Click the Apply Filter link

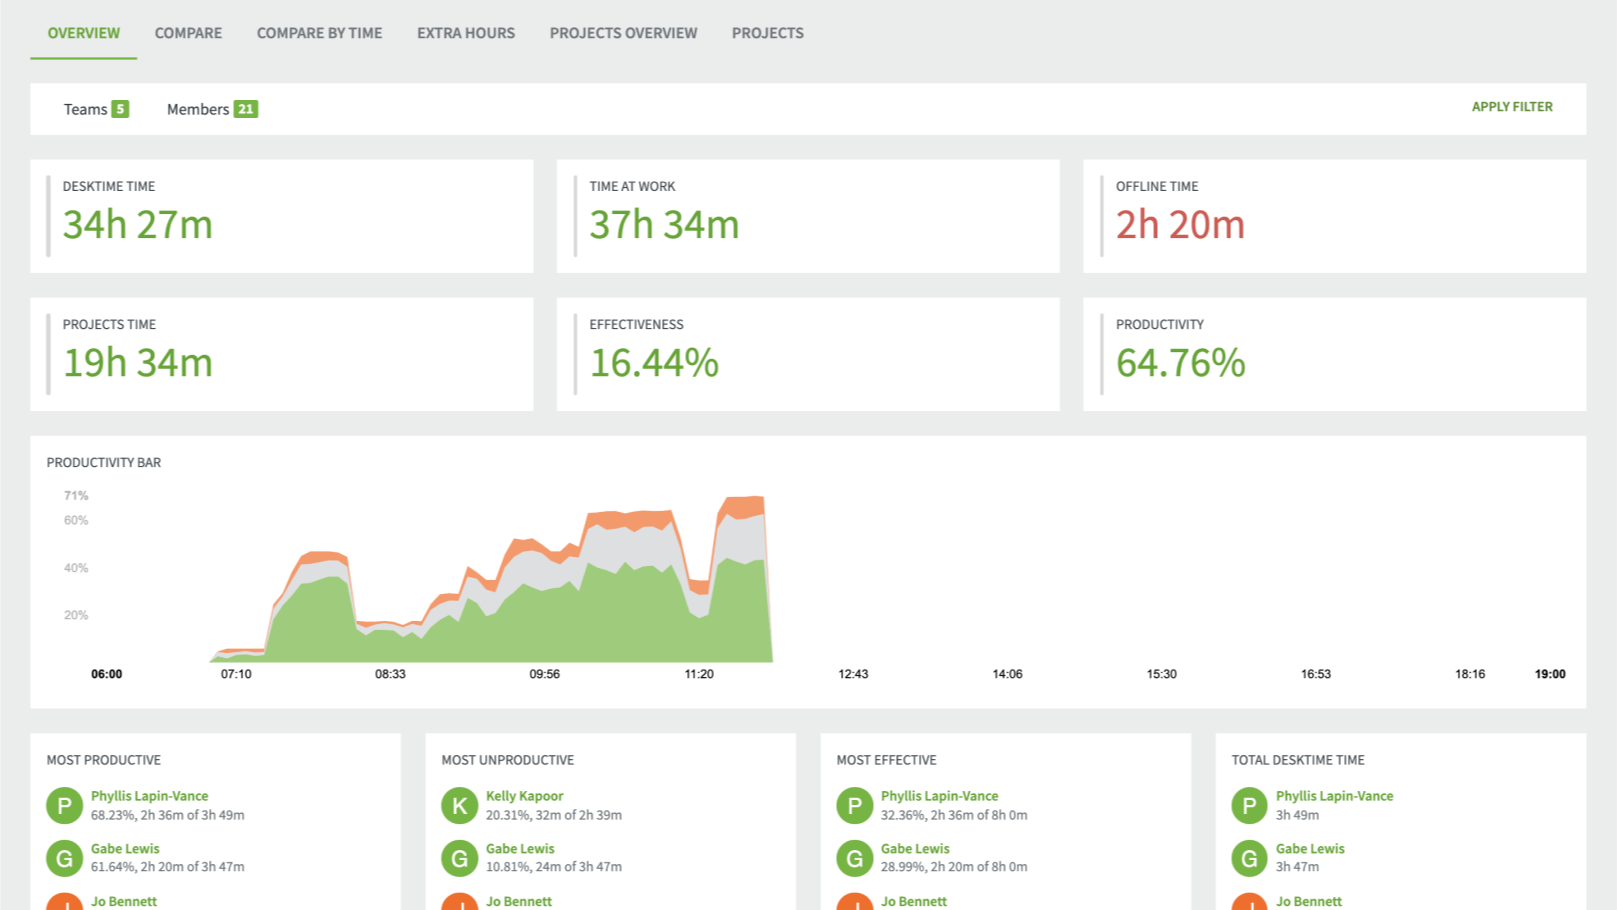point(1512,106)
